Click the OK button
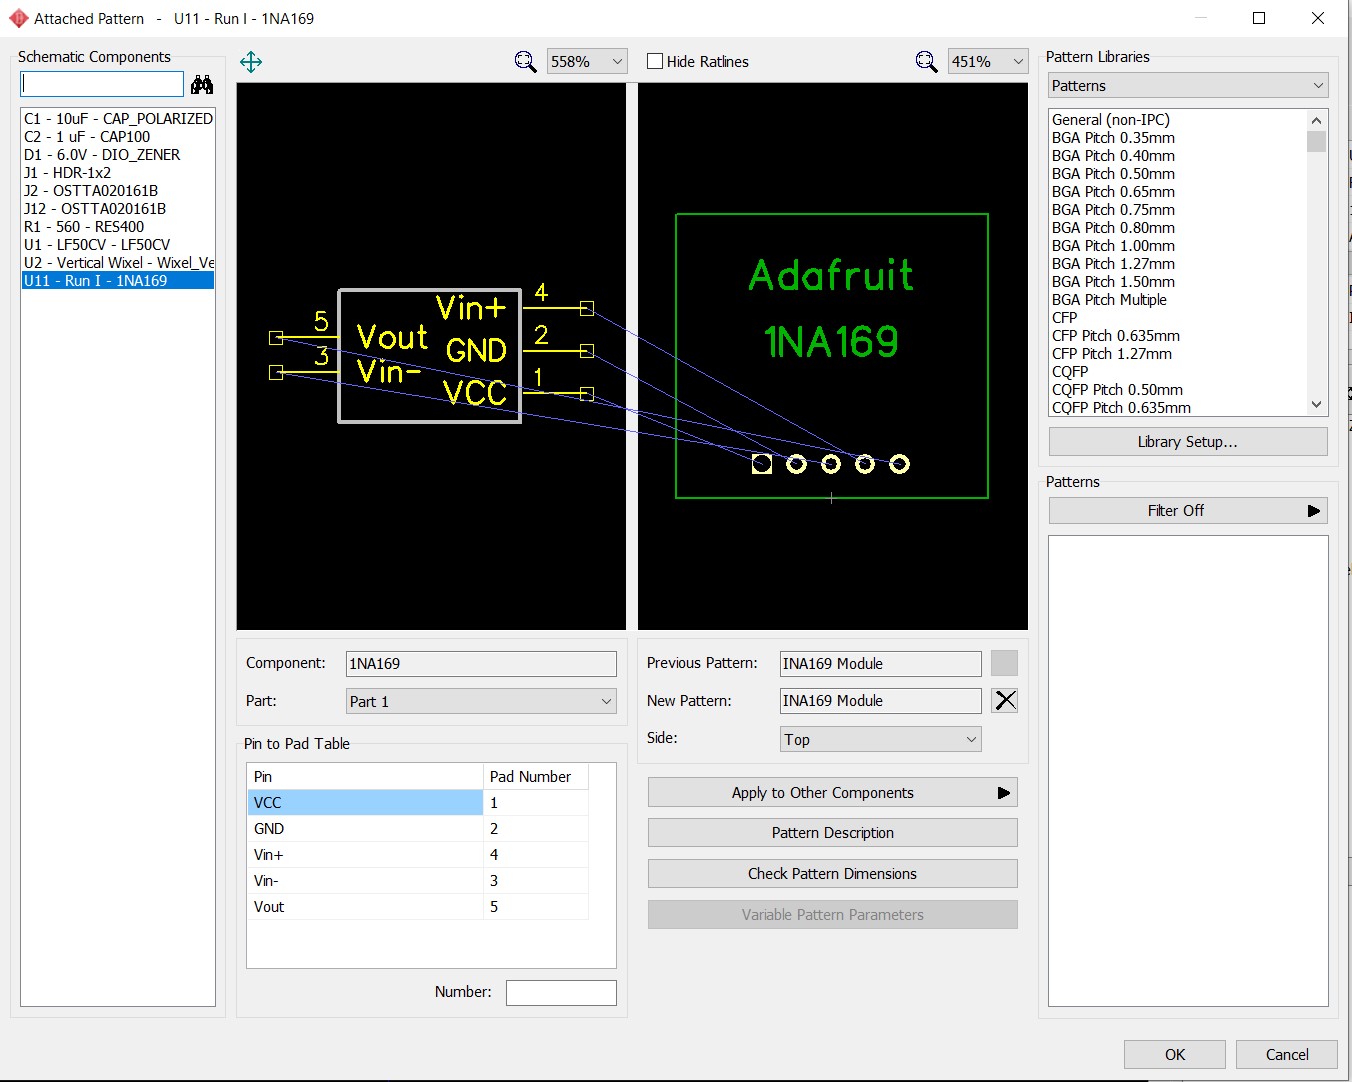This screenshot has width=1352, height=1082. coord(1175,1054)
